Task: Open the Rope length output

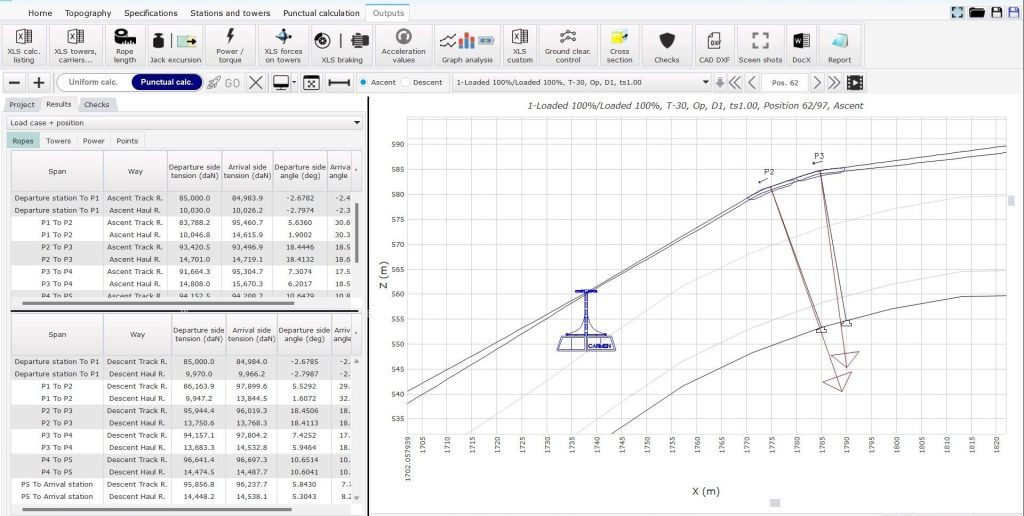Action: (x=124, y=46)
